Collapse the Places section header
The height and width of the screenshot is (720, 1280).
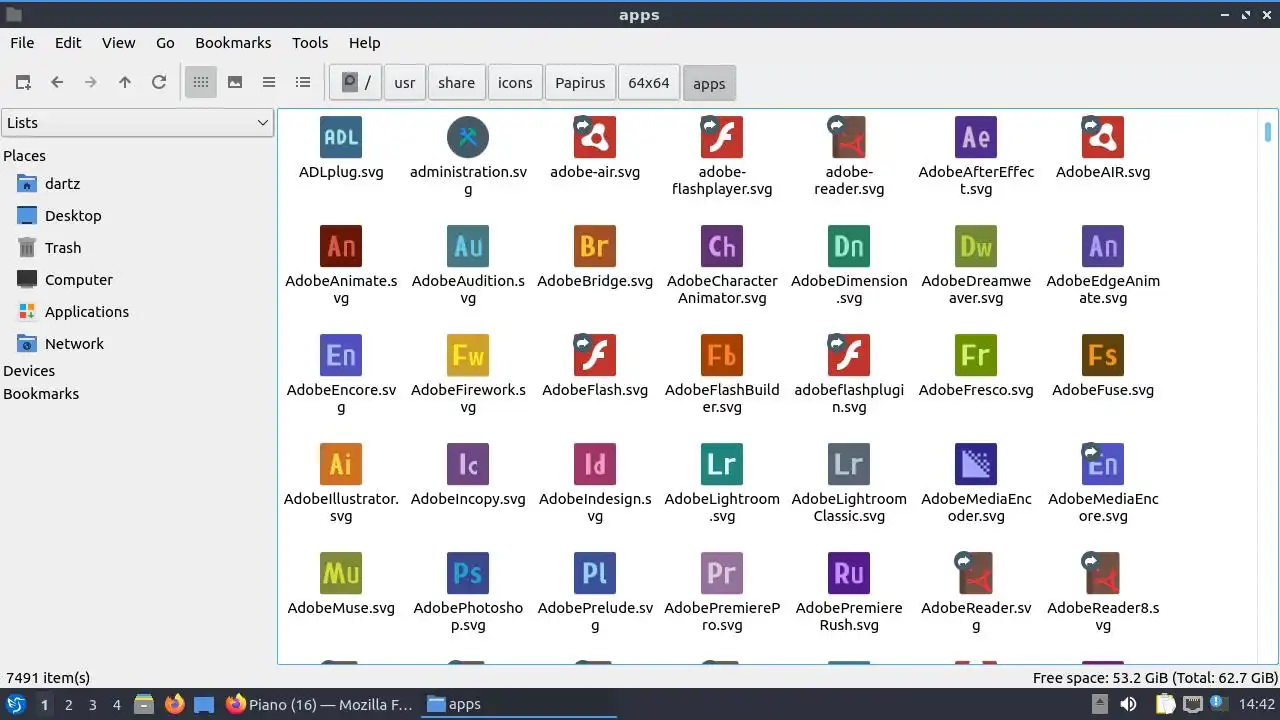[25, 156]
